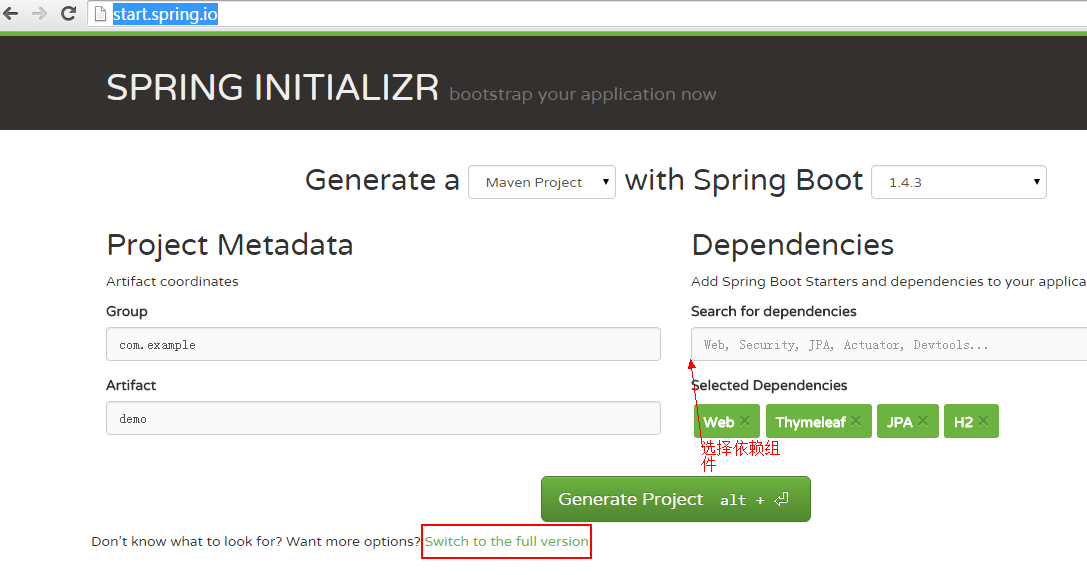
Task: Click 'with Spring Boot' heading text
Action: [744, 180]
